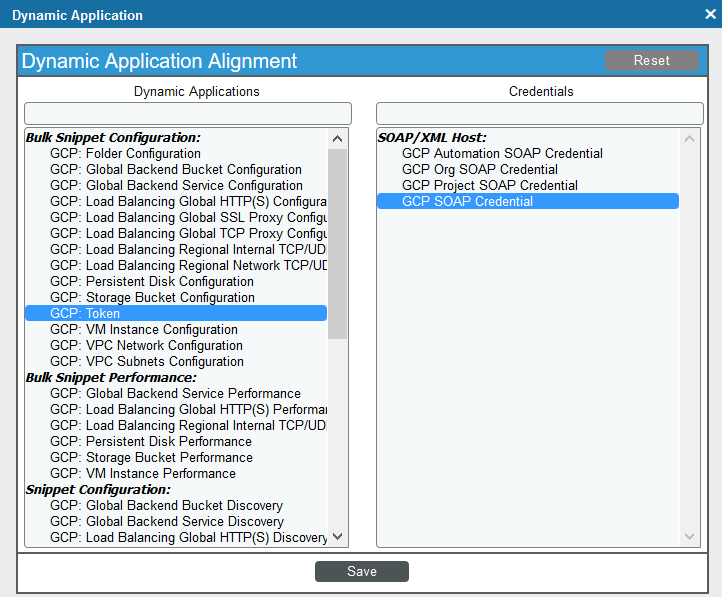Click the Bulk Snippet Configuration group header
Image resolution: width=722 pixels, height=597 pixels.
coord(113,138)
